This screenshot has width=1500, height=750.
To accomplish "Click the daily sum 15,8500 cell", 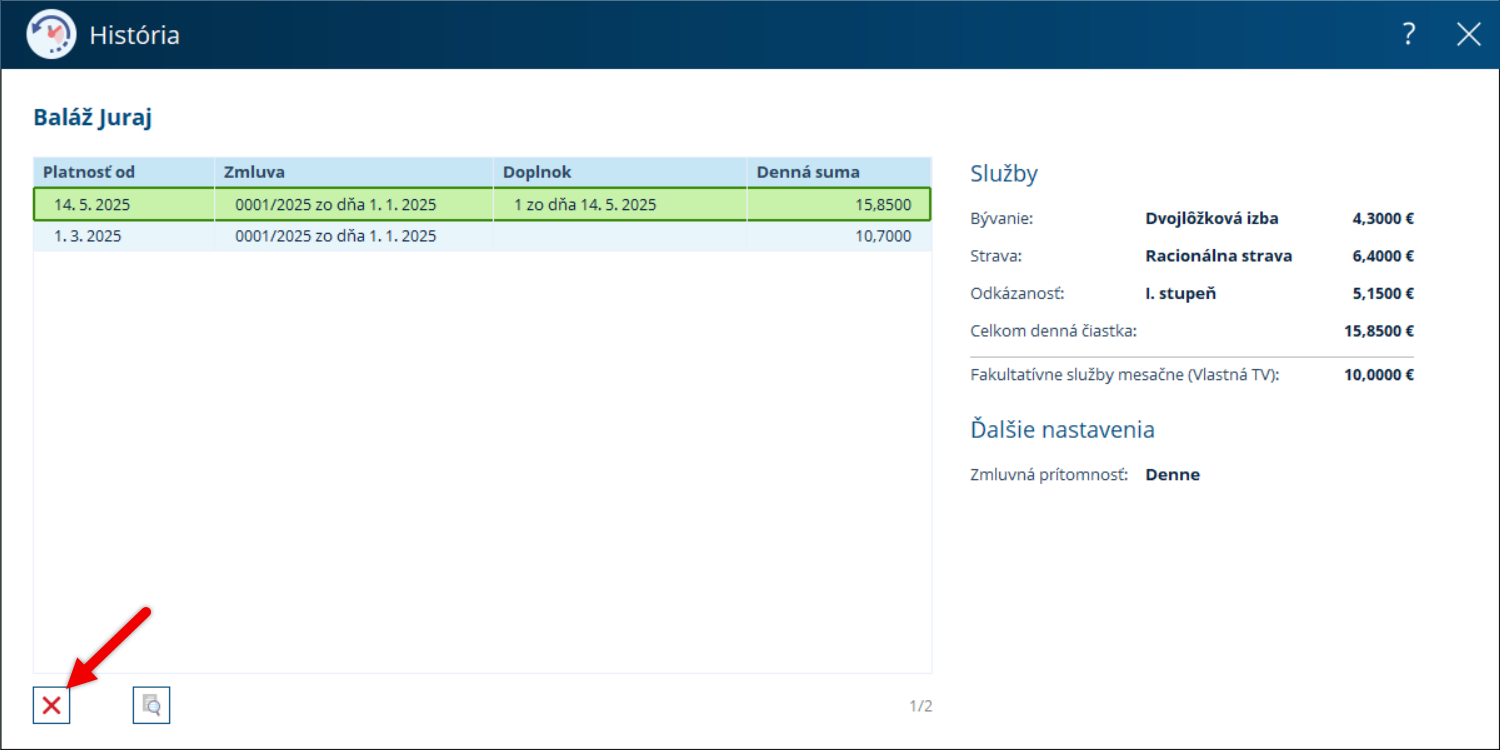I will coord(839,204).
